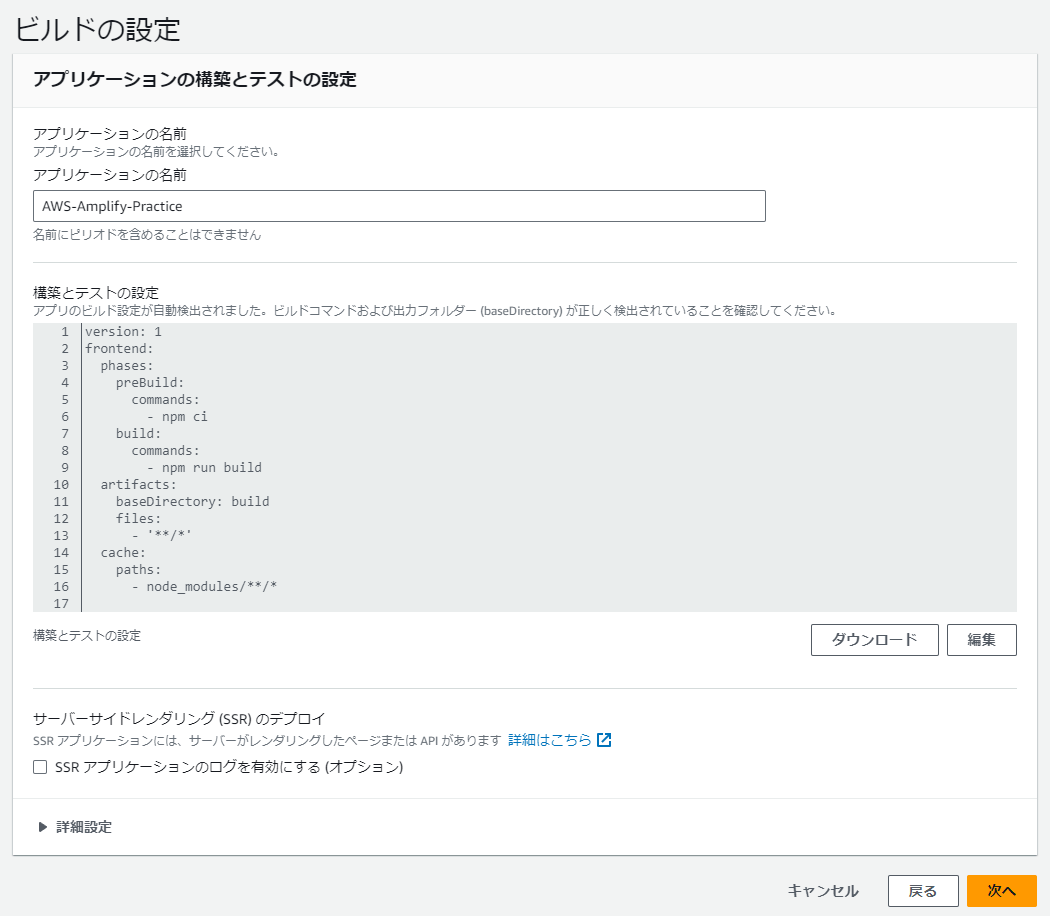Click the ビルドの設定 page heading

coord(98,29)
